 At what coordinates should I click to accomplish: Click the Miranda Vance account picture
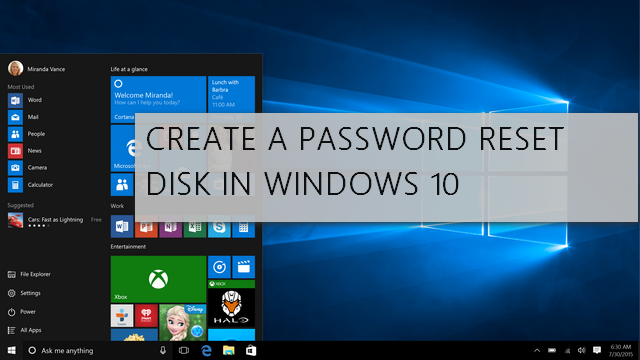coord(16,68)
